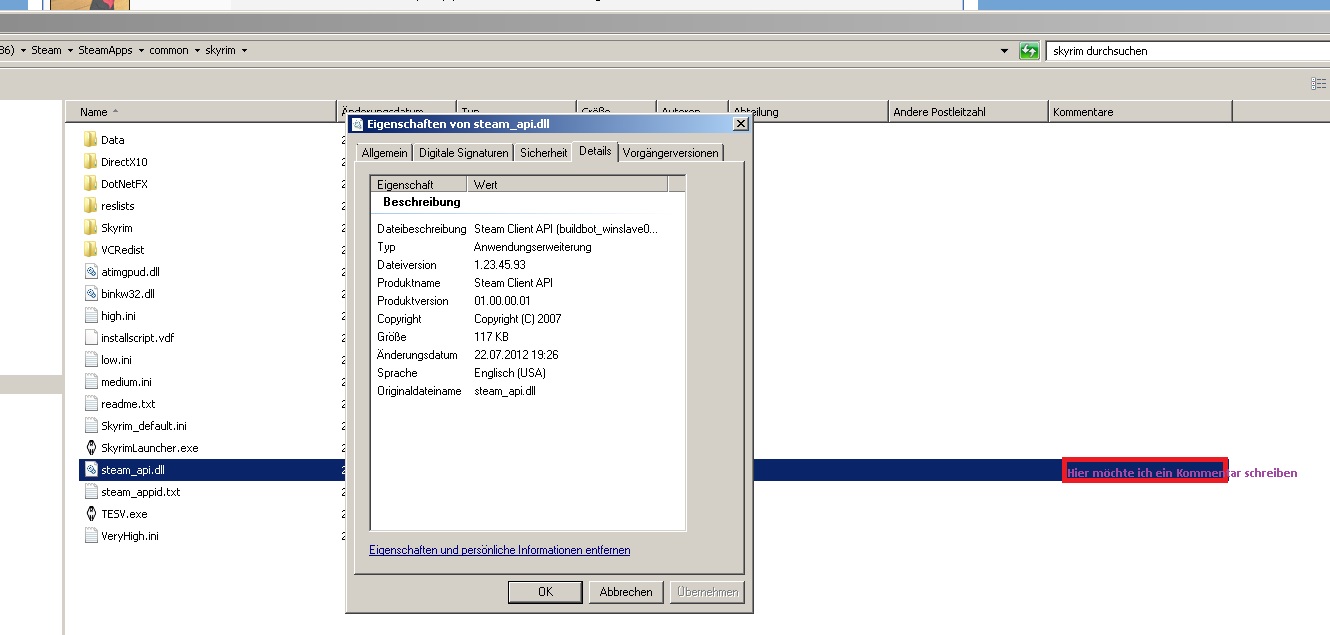The width and height of the screenshot is (1330, 635).
Task: Select the Größe value 117 KB
Action: [x=491, y=337]
